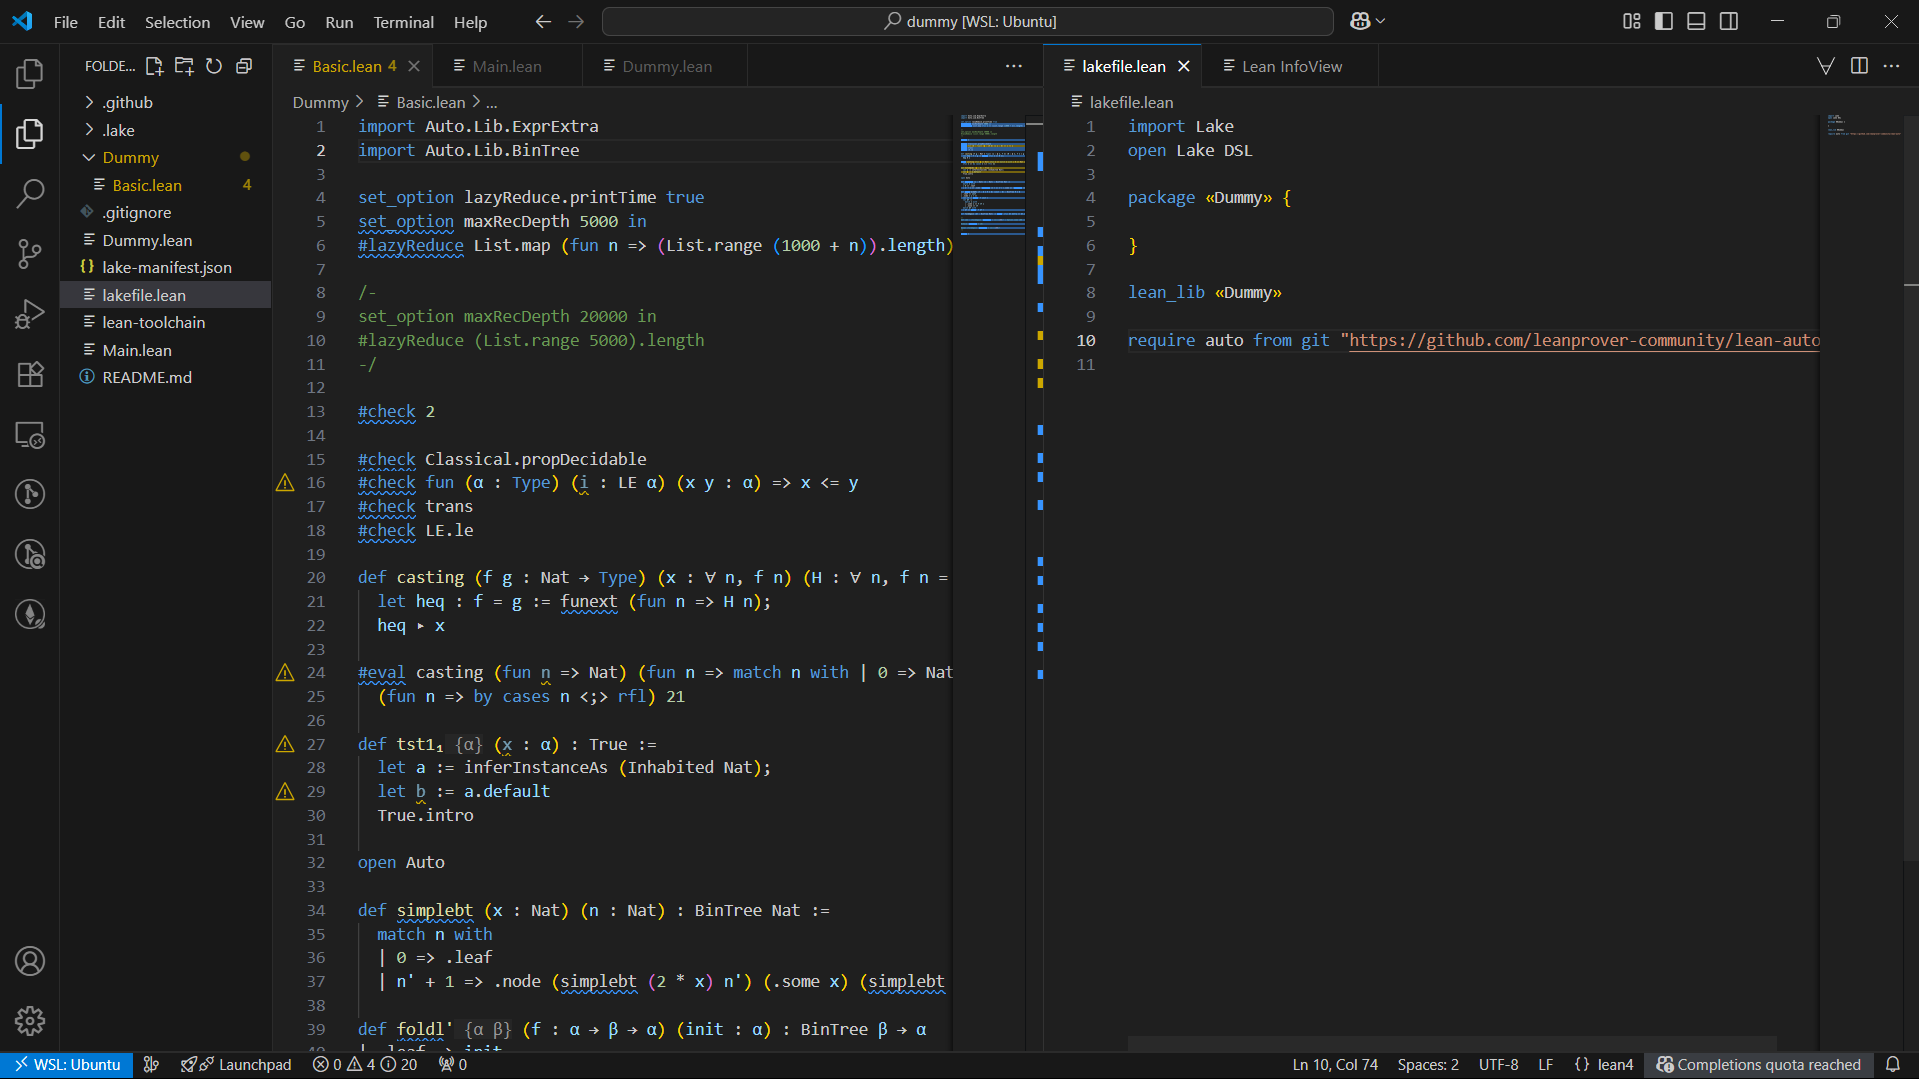Toggle the primary side bar
This screenshot has width=1919, height=1079.
(x=1664, y=21)
